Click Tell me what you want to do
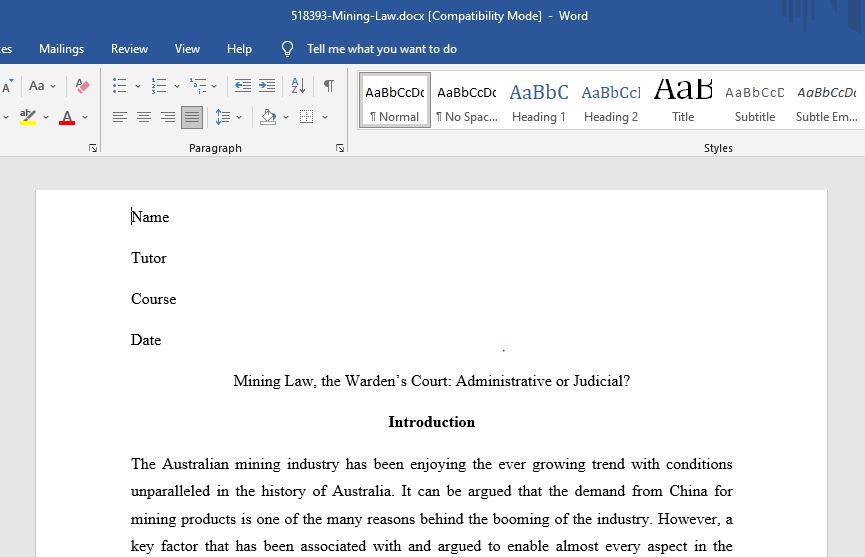The image size is (865, 557). tap(382, 49)
